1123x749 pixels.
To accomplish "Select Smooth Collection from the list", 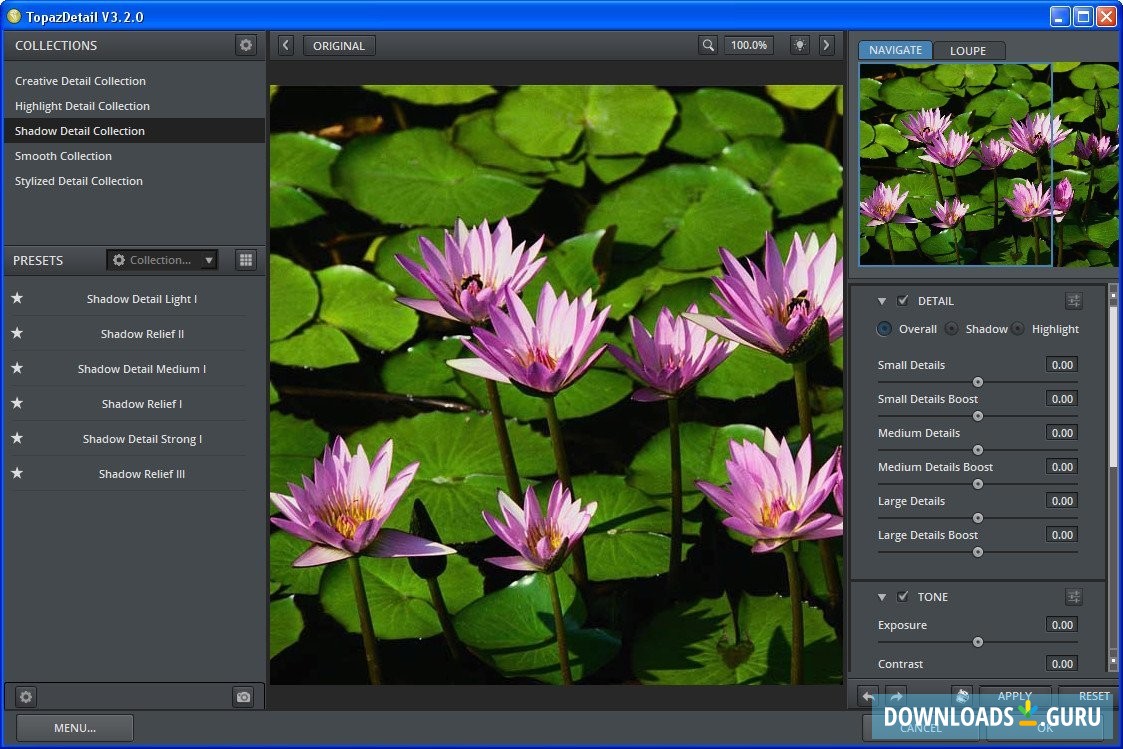I will [x=63, y=156].
